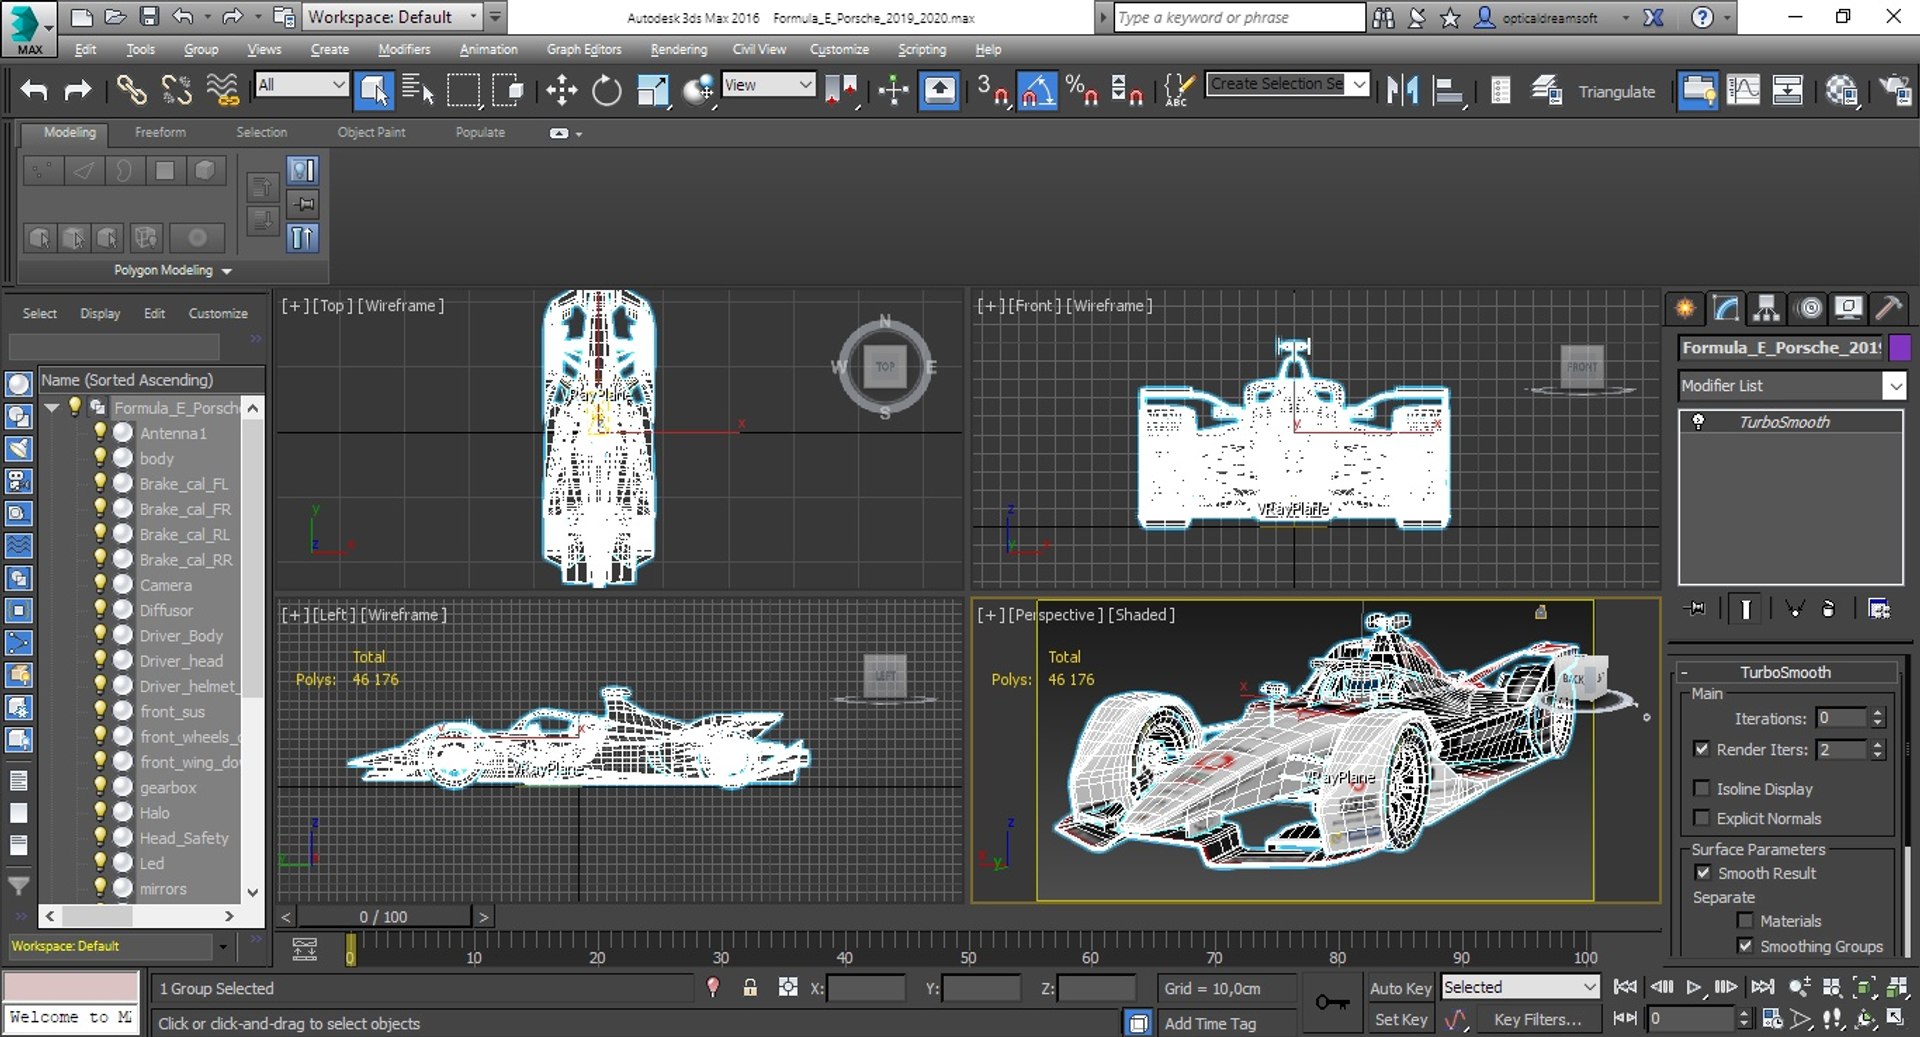The width and height of the screenshot is (1920, 1037).
Task: Open the Graph Editors menu
Action: click(x=584, y=49)
